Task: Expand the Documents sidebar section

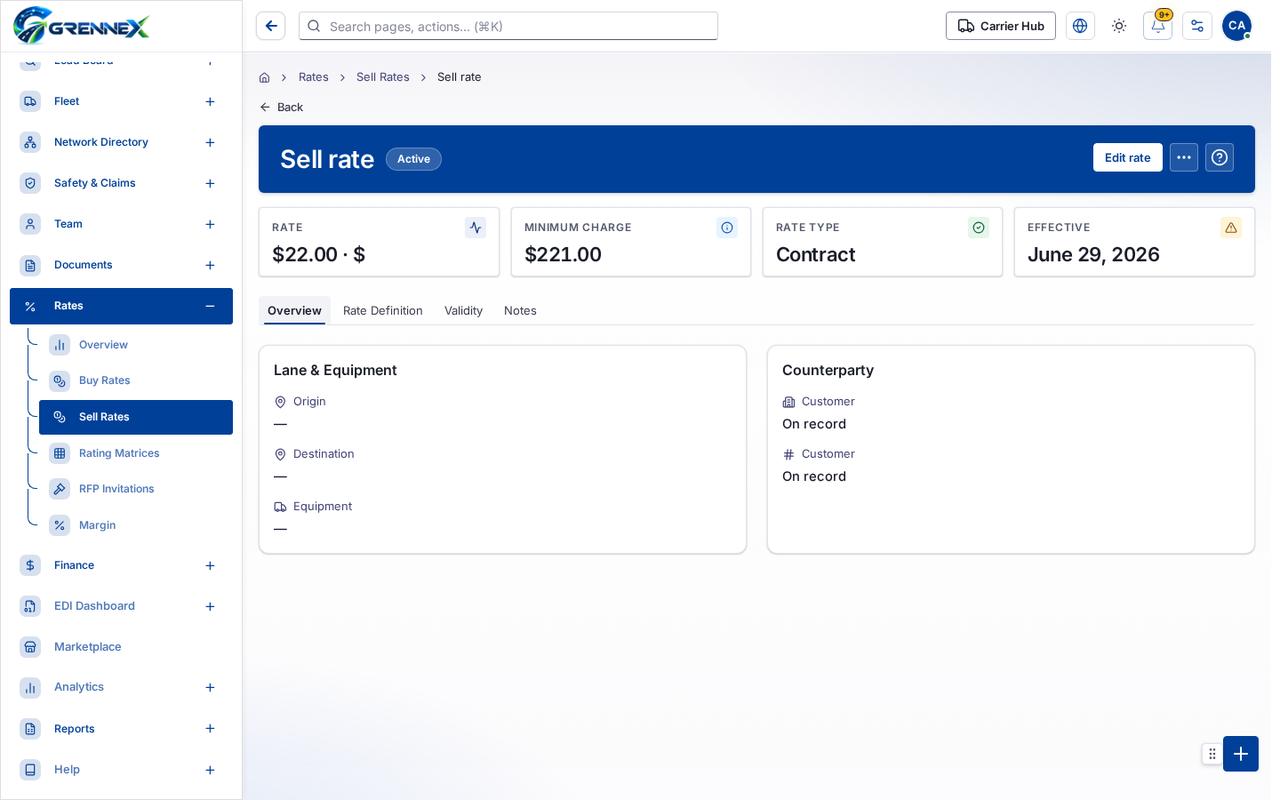Action: [210, 265]
